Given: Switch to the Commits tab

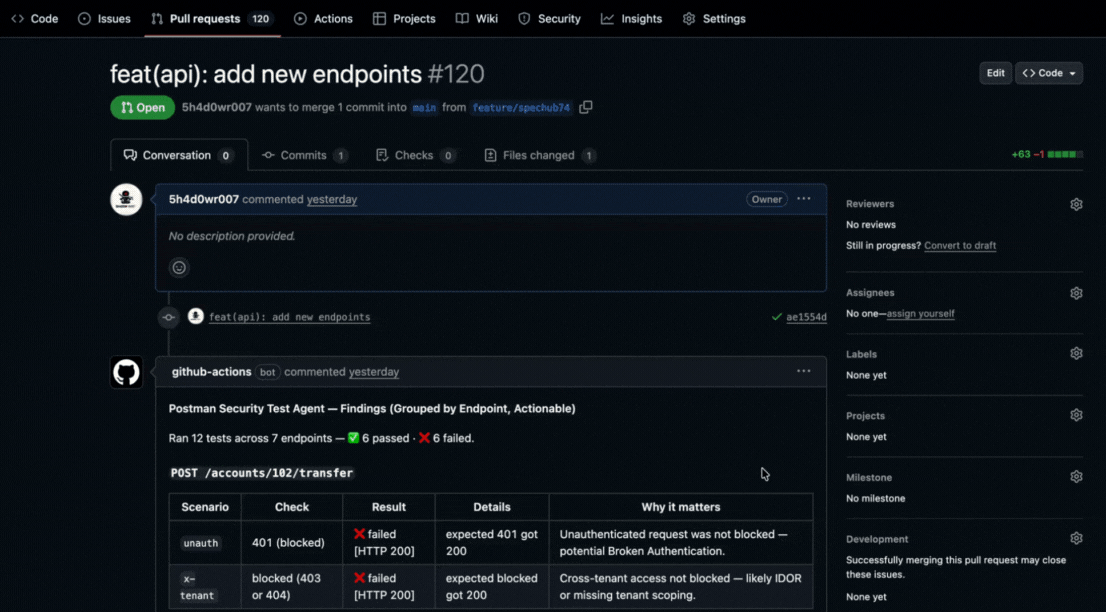Looking at the screenshot, I should pyautogui.click(x=305, y=155).
